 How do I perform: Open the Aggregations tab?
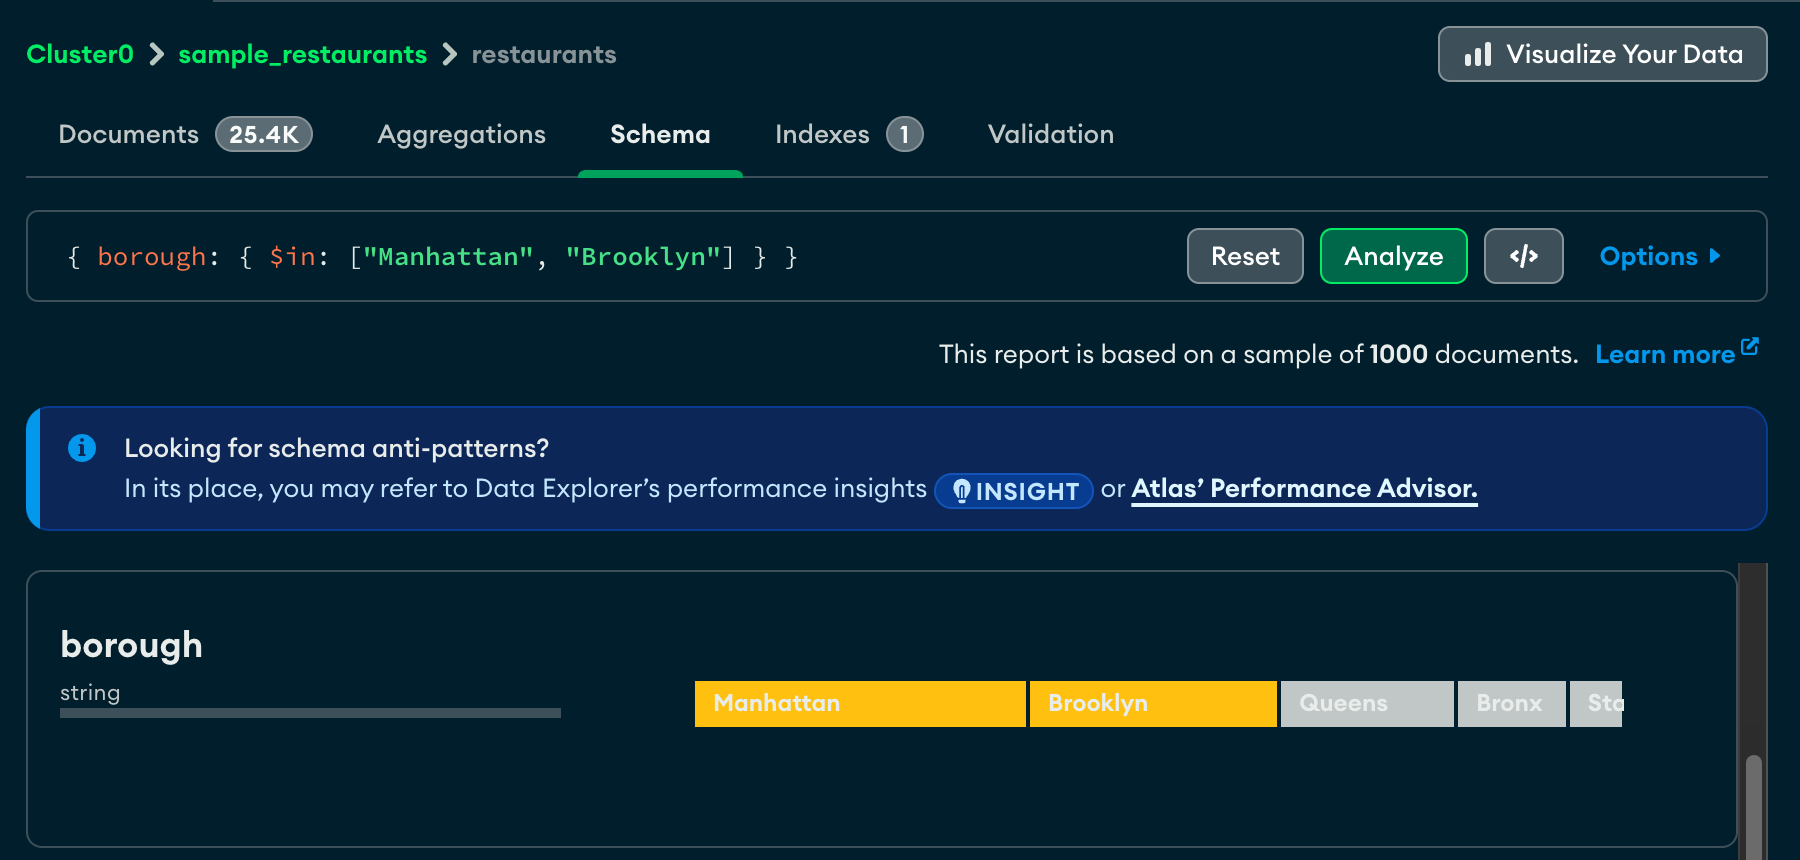click(x=461, y=134)
